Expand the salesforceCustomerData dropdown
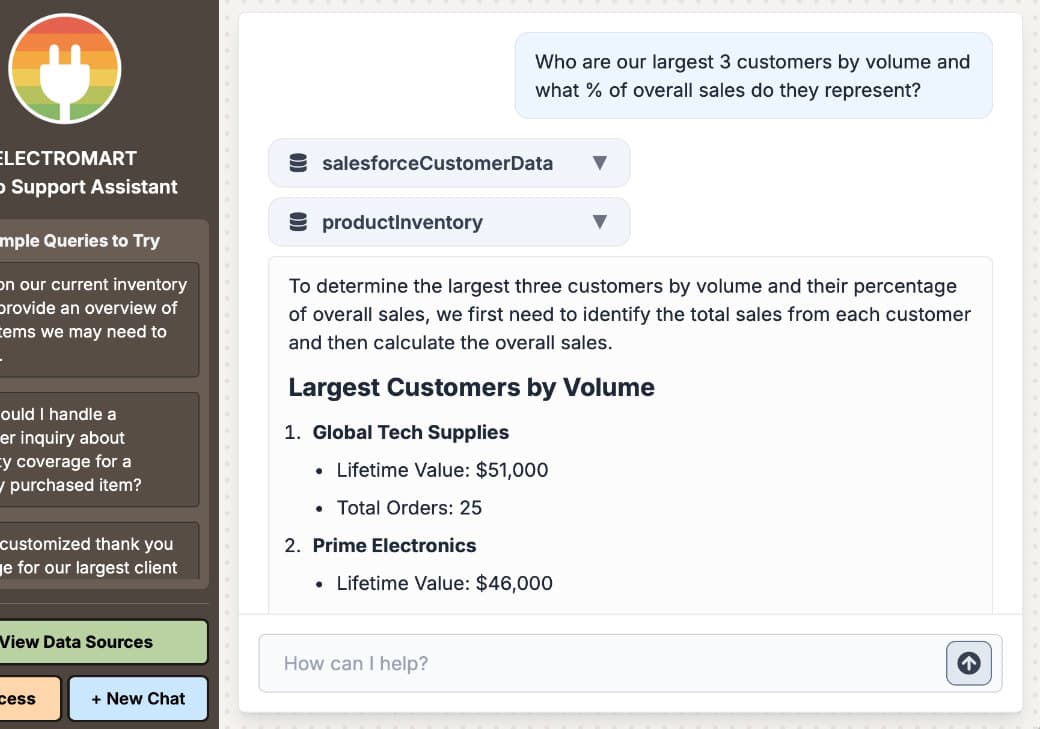Screen dimensions: 1040x729 (600, 163)
